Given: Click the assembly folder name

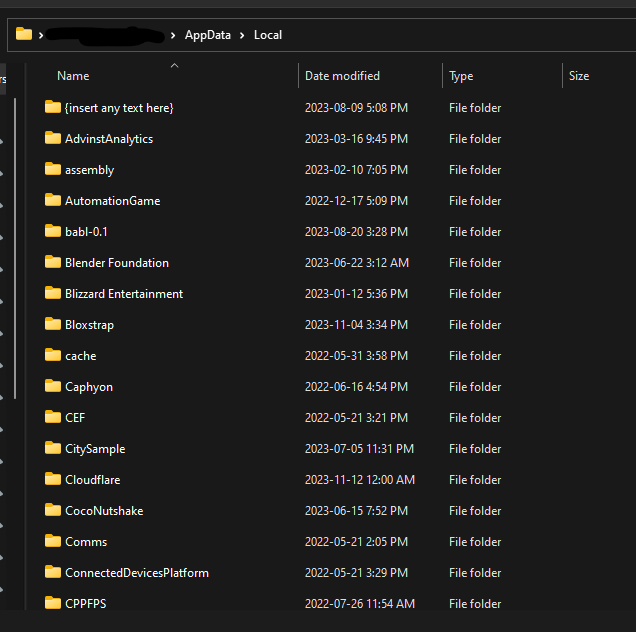Looking at the screenshot, I should tap(90, 170).
